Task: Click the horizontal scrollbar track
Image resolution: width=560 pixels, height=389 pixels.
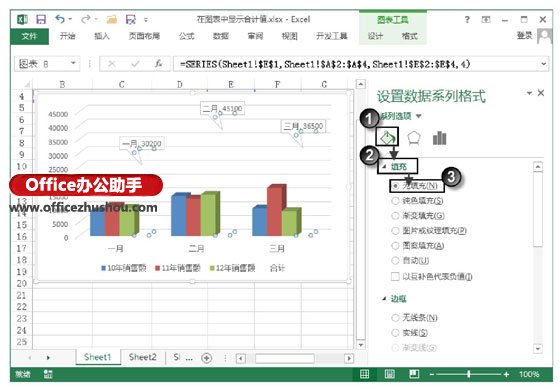Action: pos(295,358)
